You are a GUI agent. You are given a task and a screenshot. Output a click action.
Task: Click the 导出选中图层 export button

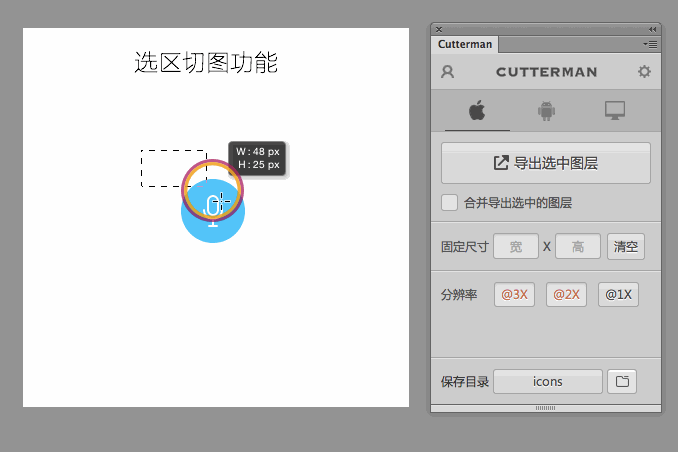[x=546, y=163]
